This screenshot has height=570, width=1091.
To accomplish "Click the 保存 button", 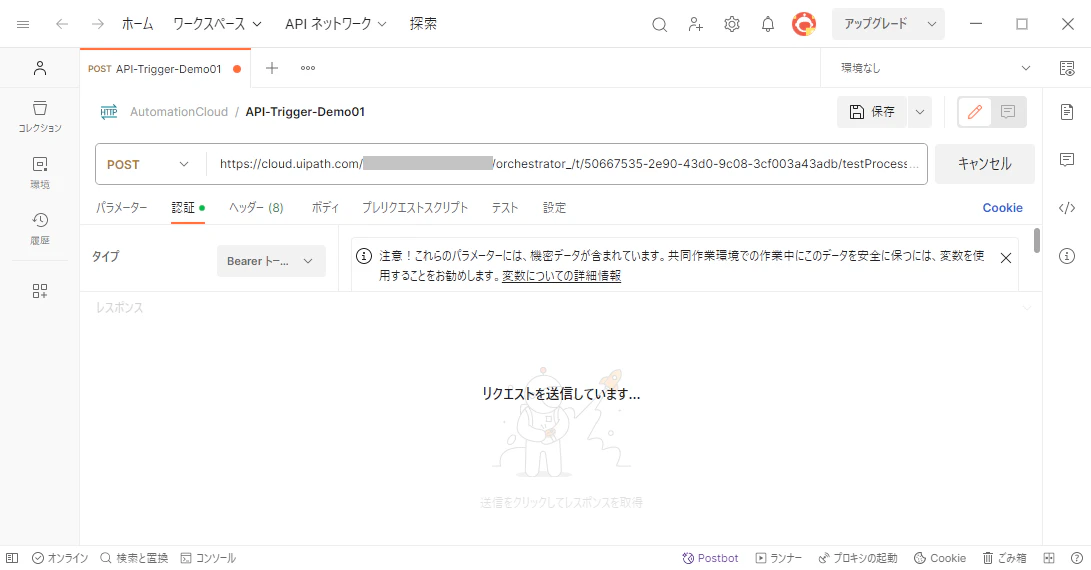I will 872,112.
